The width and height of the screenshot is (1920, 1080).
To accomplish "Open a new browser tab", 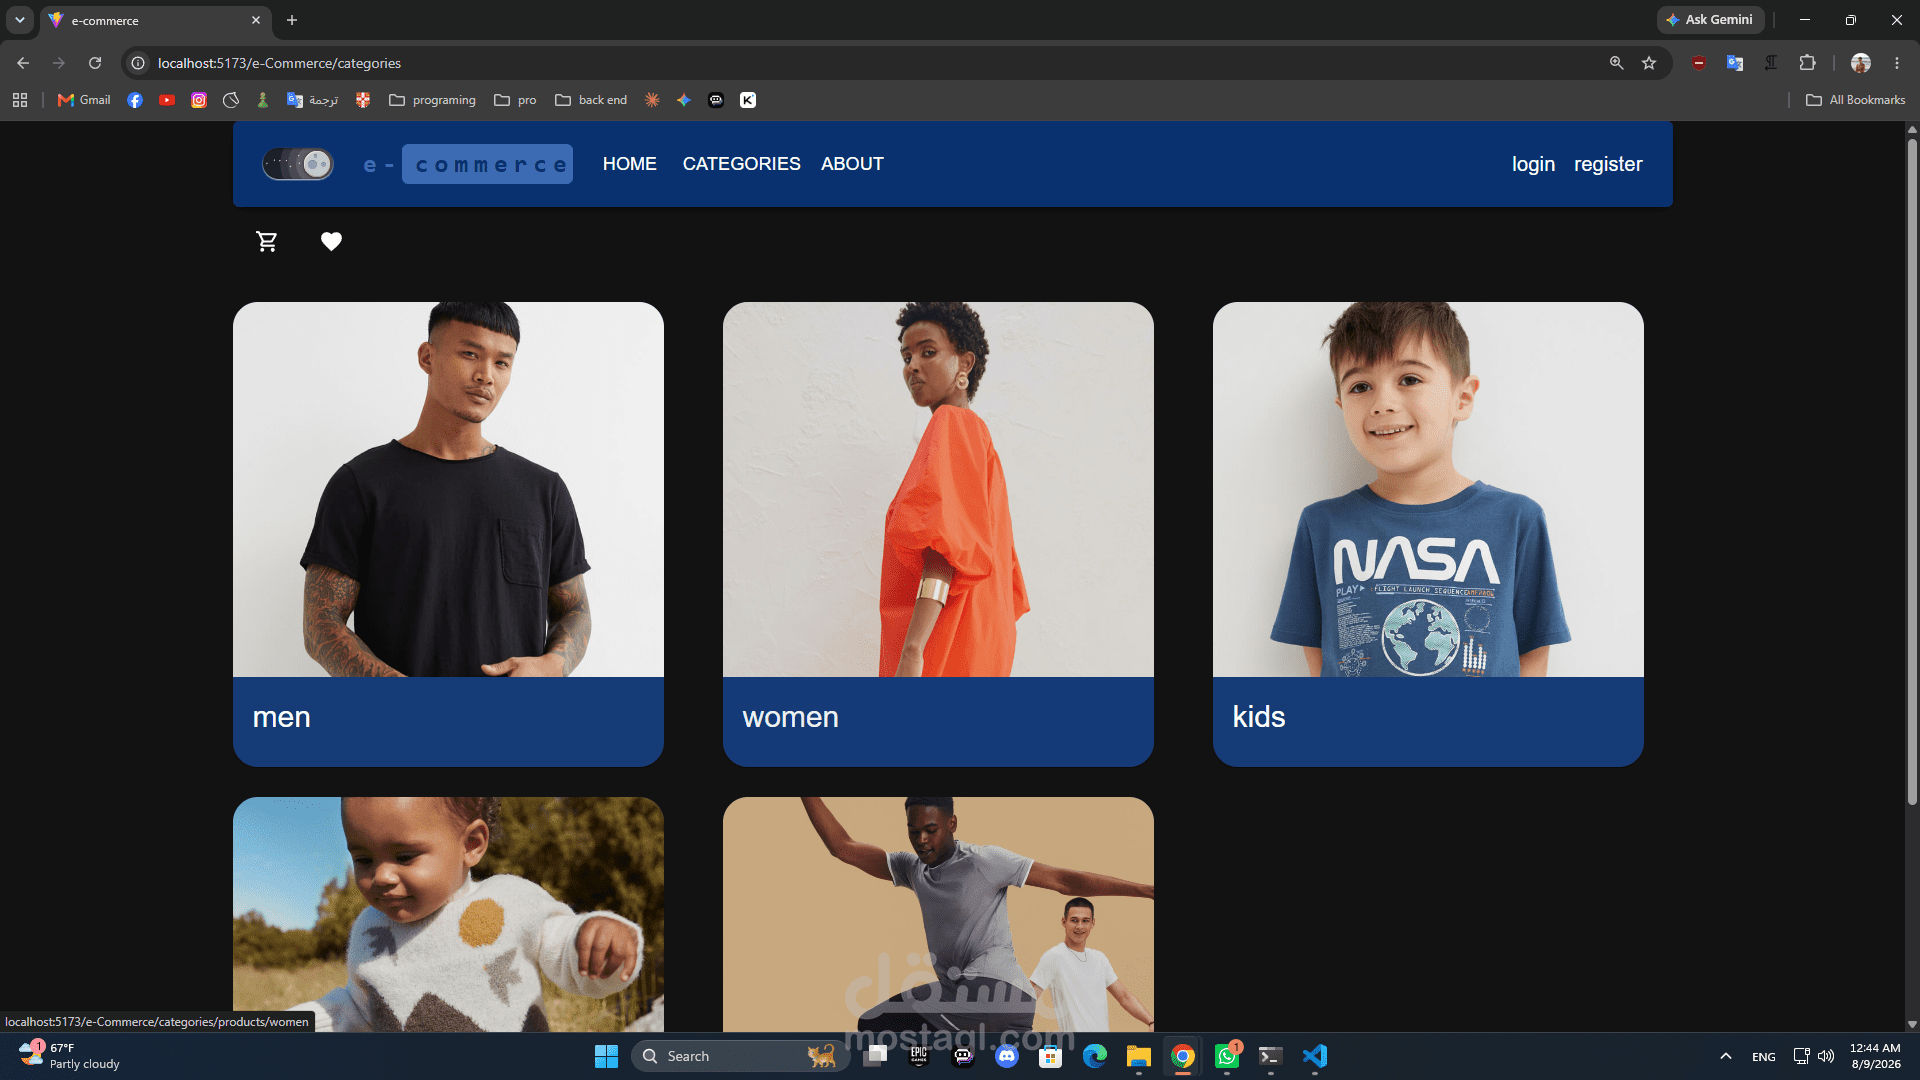I will (x=292, y=20).
